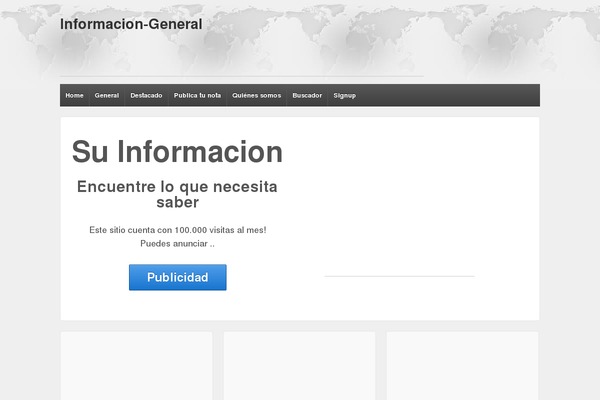Open the Home menu item
The height and width of the screenshot is (400, 600).
74,95
